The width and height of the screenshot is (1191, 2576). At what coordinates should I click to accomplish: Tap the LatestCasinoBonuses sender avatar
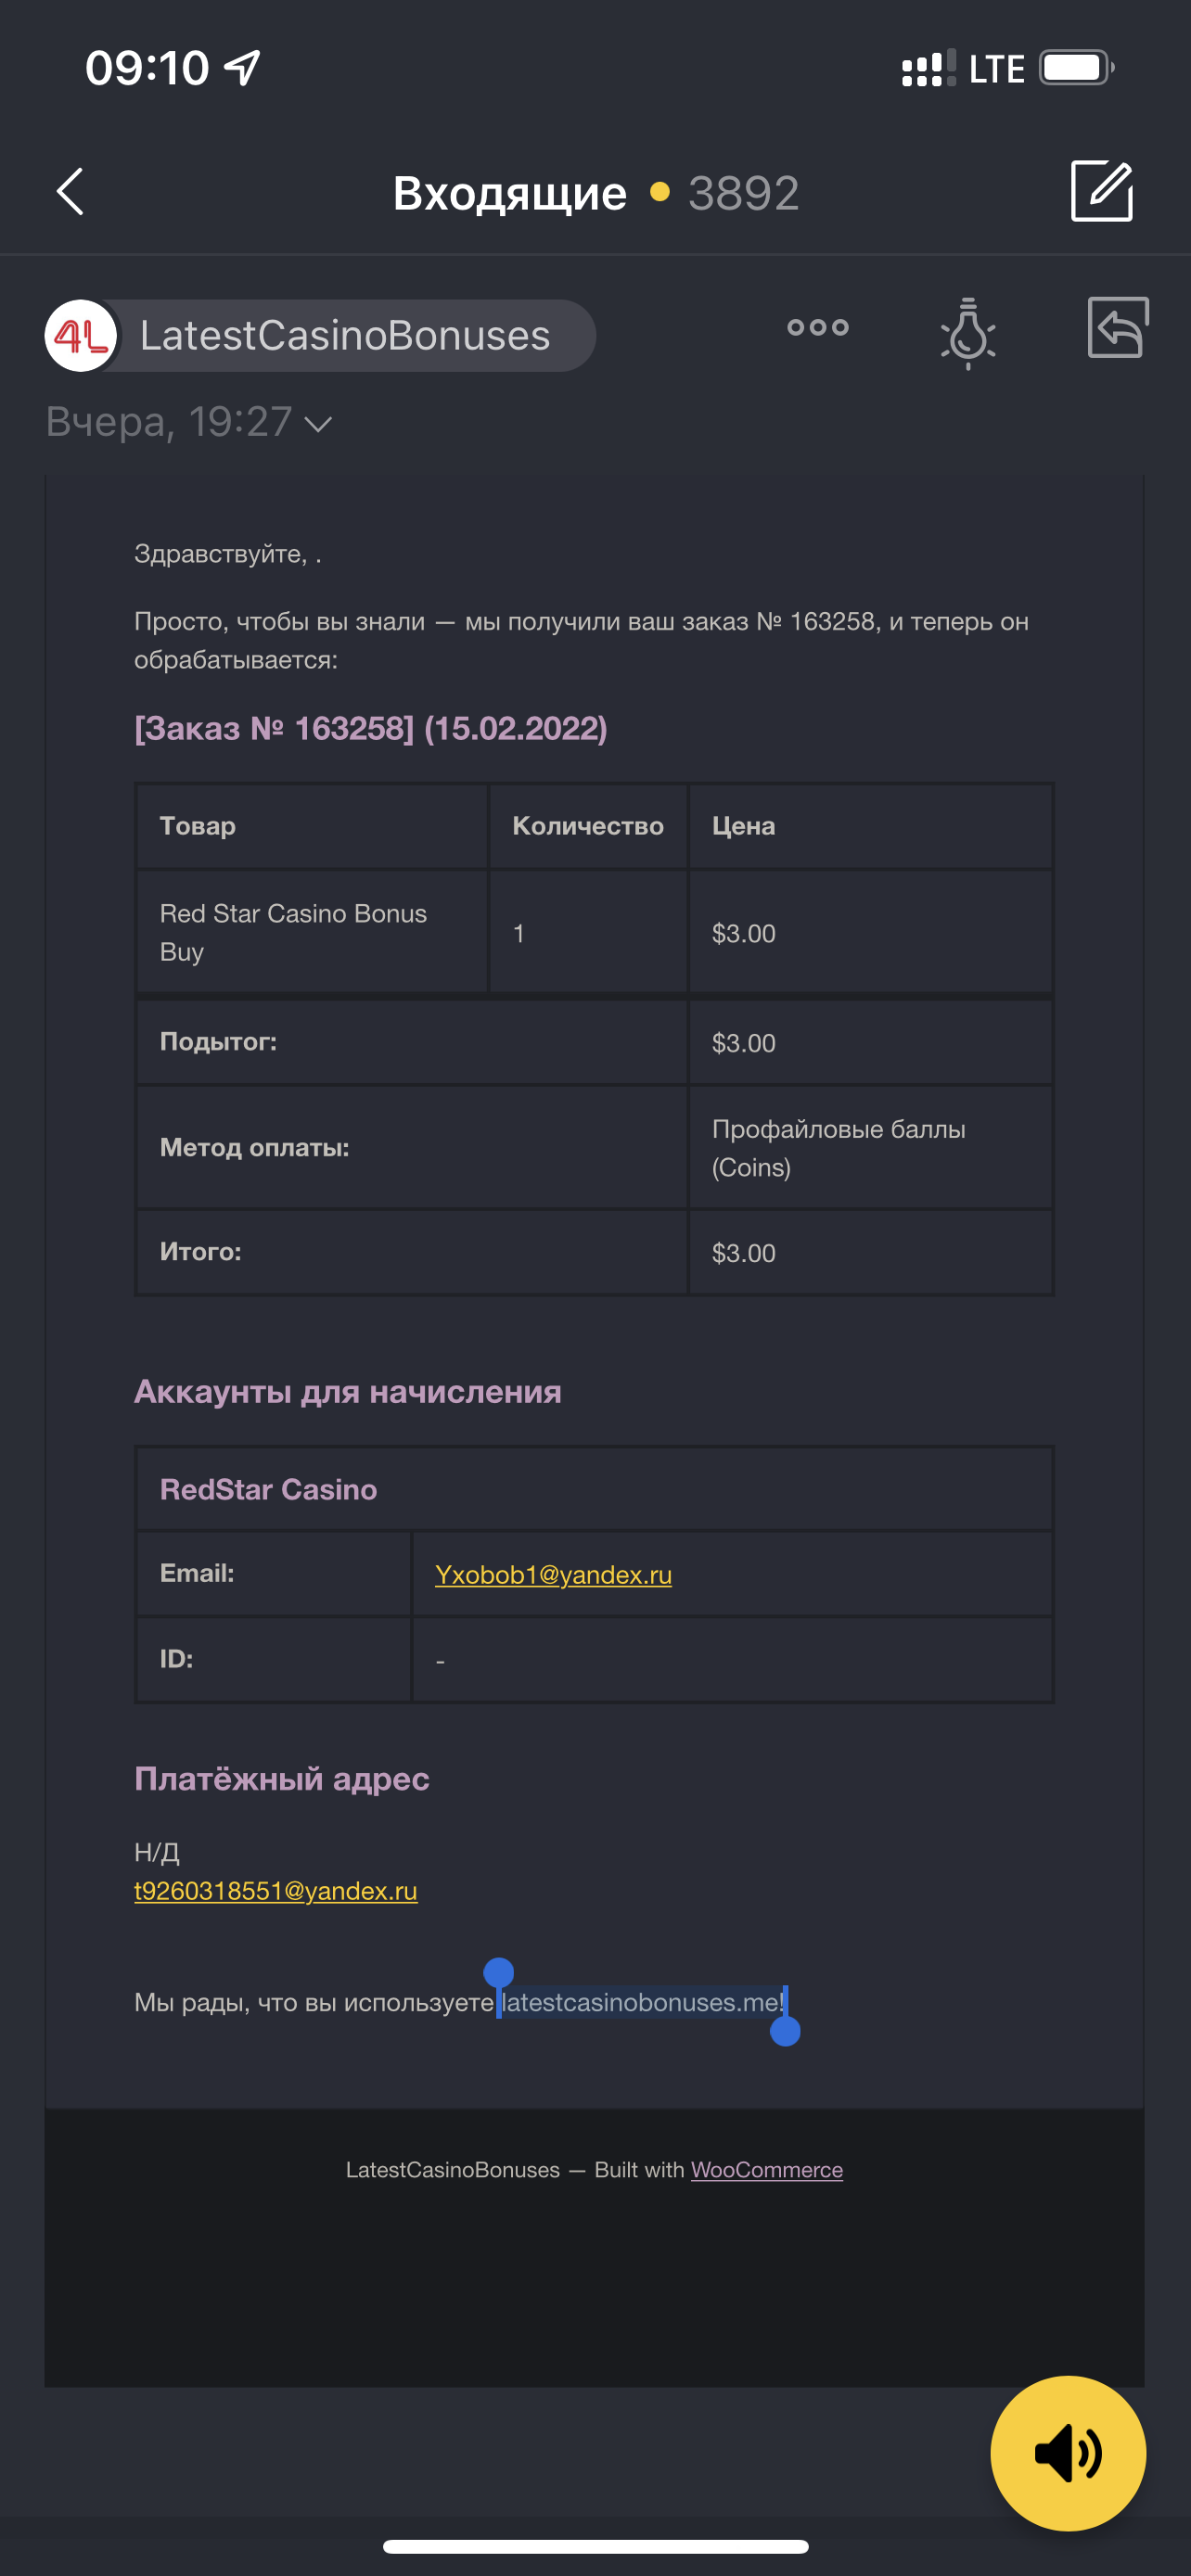coord(81,336)
